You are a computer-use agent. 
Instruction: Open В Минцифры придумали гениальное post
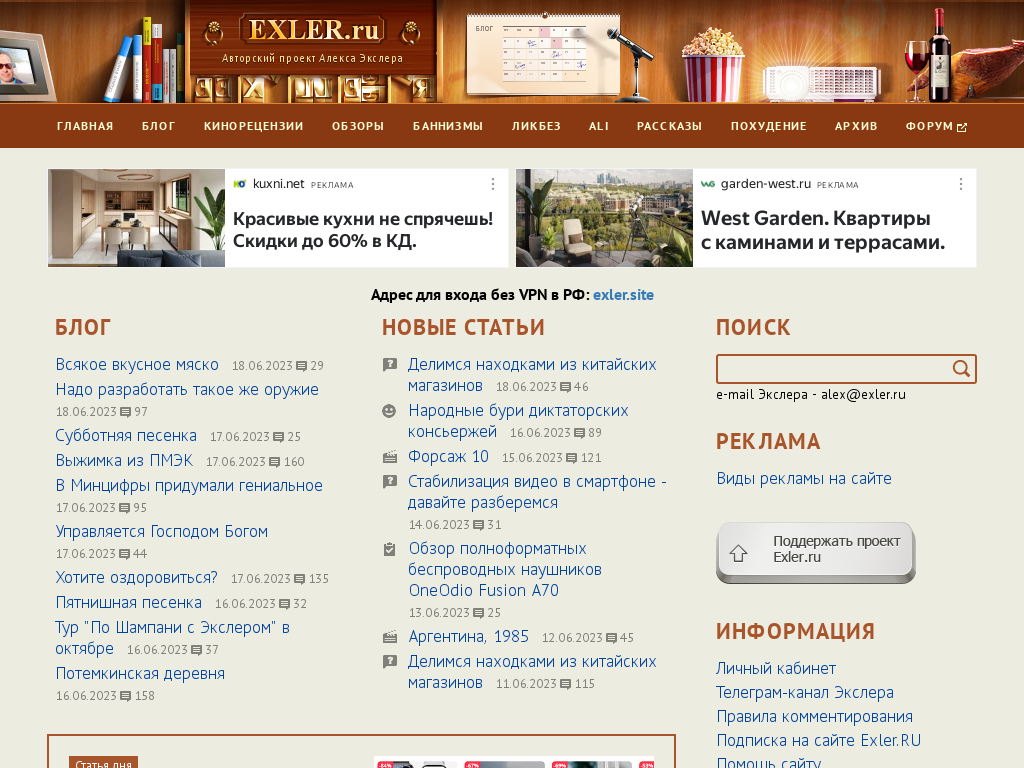click(x=189, y=485)
